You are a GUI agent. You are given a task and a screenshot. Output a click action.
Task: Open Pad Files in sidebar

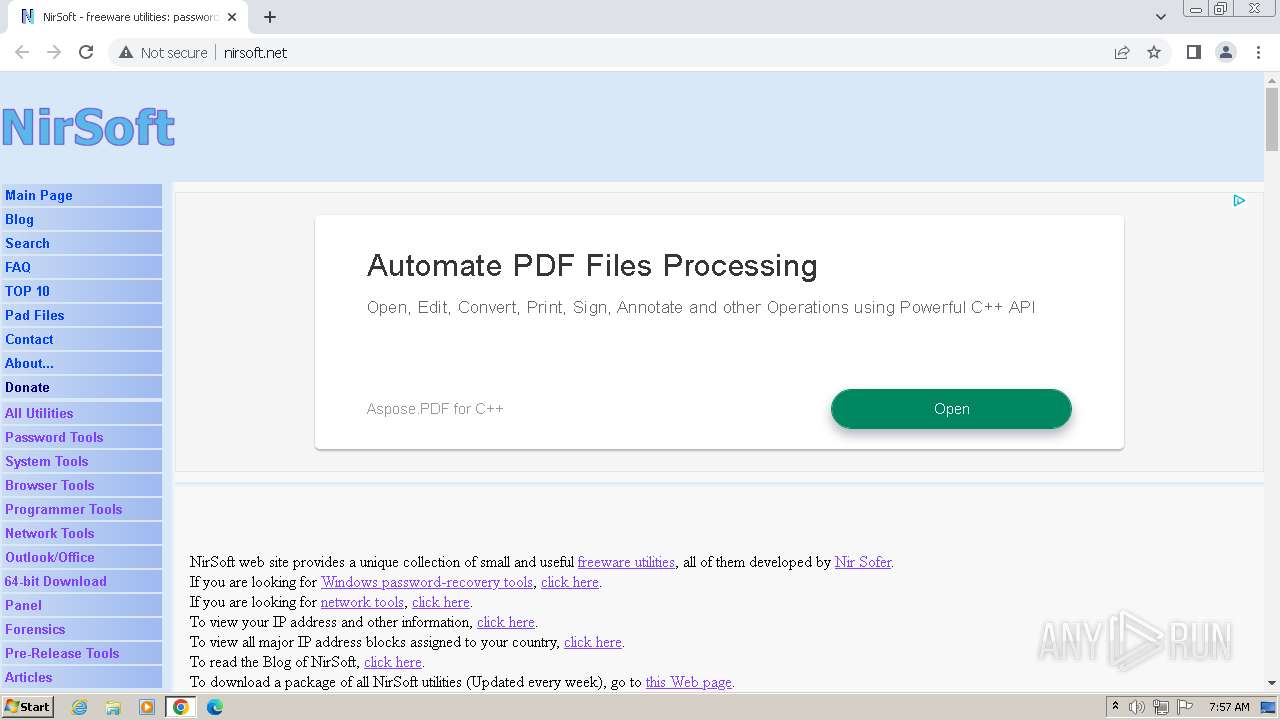click(81, 315)
